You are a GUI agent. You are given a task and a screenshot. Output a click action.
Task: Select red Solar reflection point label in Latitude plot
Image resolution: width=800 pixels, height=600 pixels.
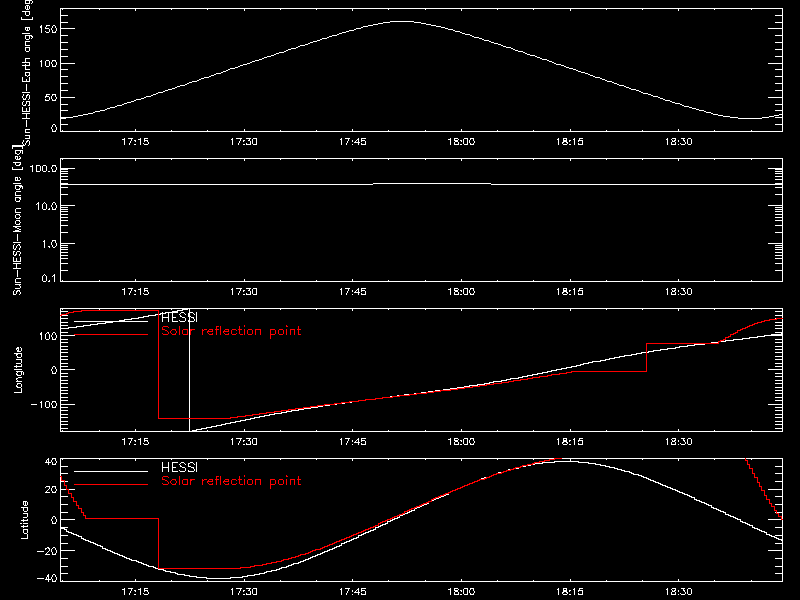[x=231, y=481]
